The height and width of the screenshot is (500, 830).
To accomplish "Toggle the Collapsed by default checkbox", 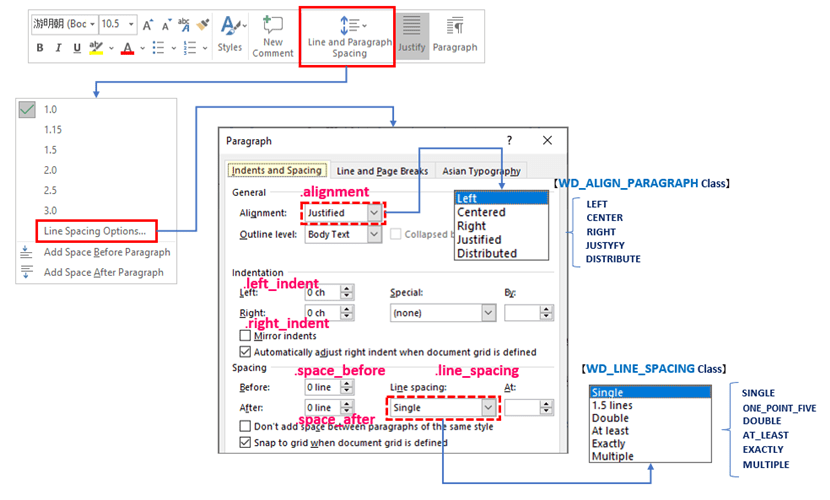I will [x=395, y=234].
